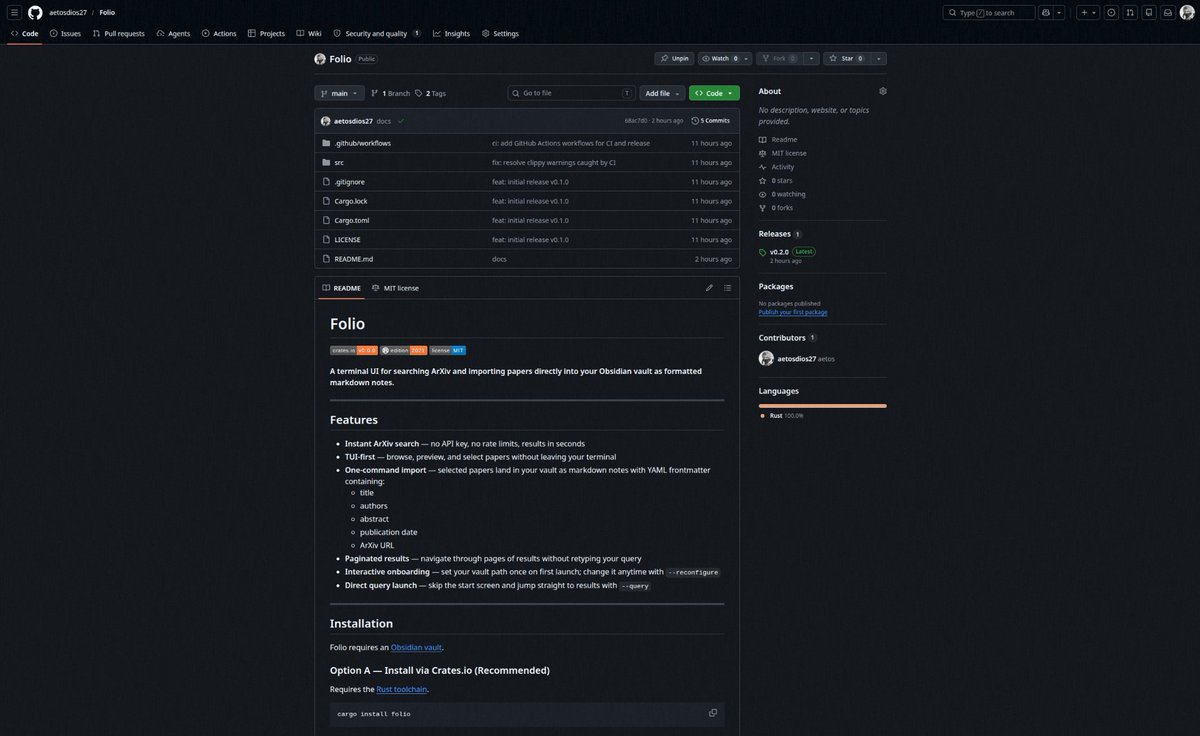Open user profile avatar menu

(1186, 12)
